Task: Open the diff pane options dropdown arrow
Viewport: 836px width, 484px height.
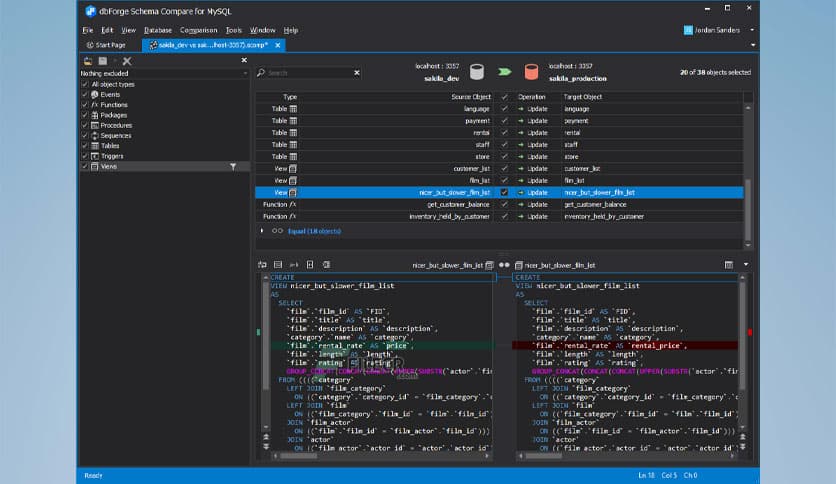Action: (746, 264)
